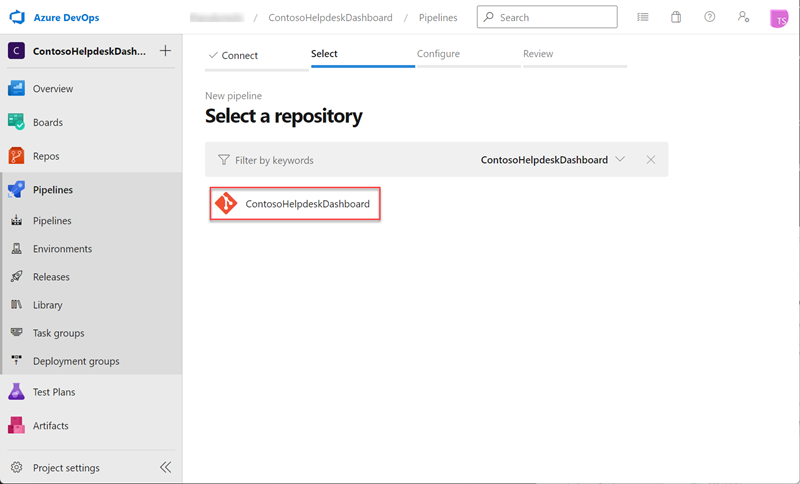
Task: Click the git repository icon for ContosoHelpdeskDashboard
Action: point(226,203)
